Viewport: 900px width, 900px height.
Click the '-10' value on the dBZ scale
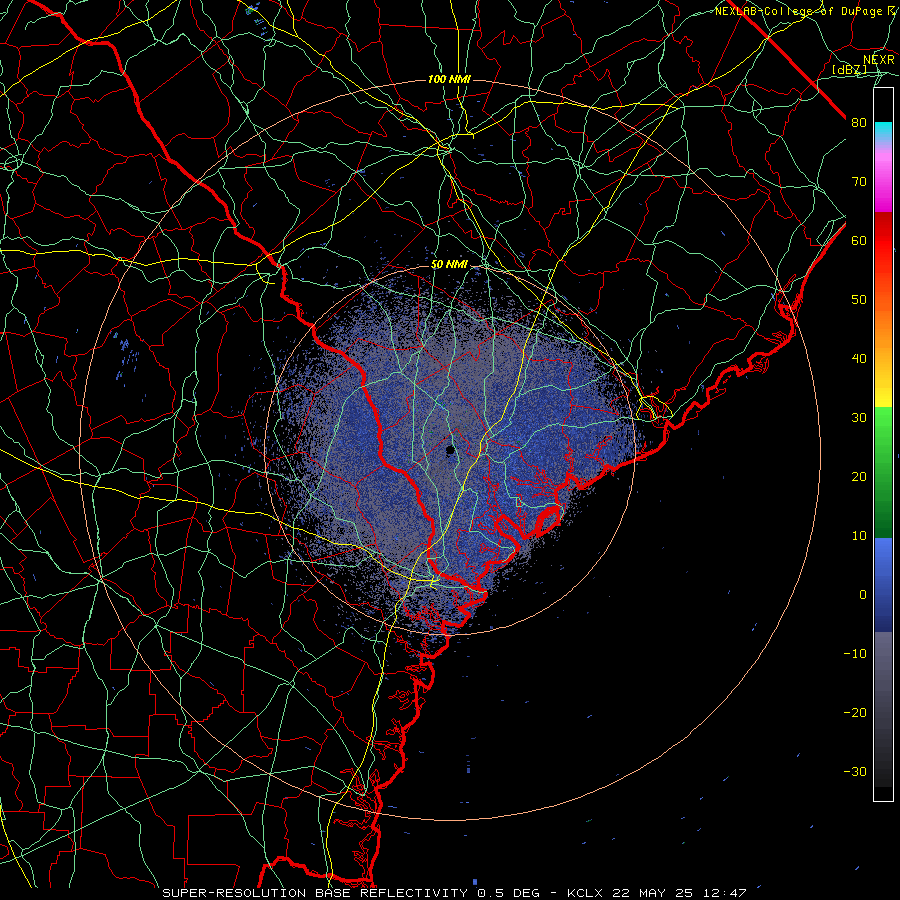(x=855, y=653)
